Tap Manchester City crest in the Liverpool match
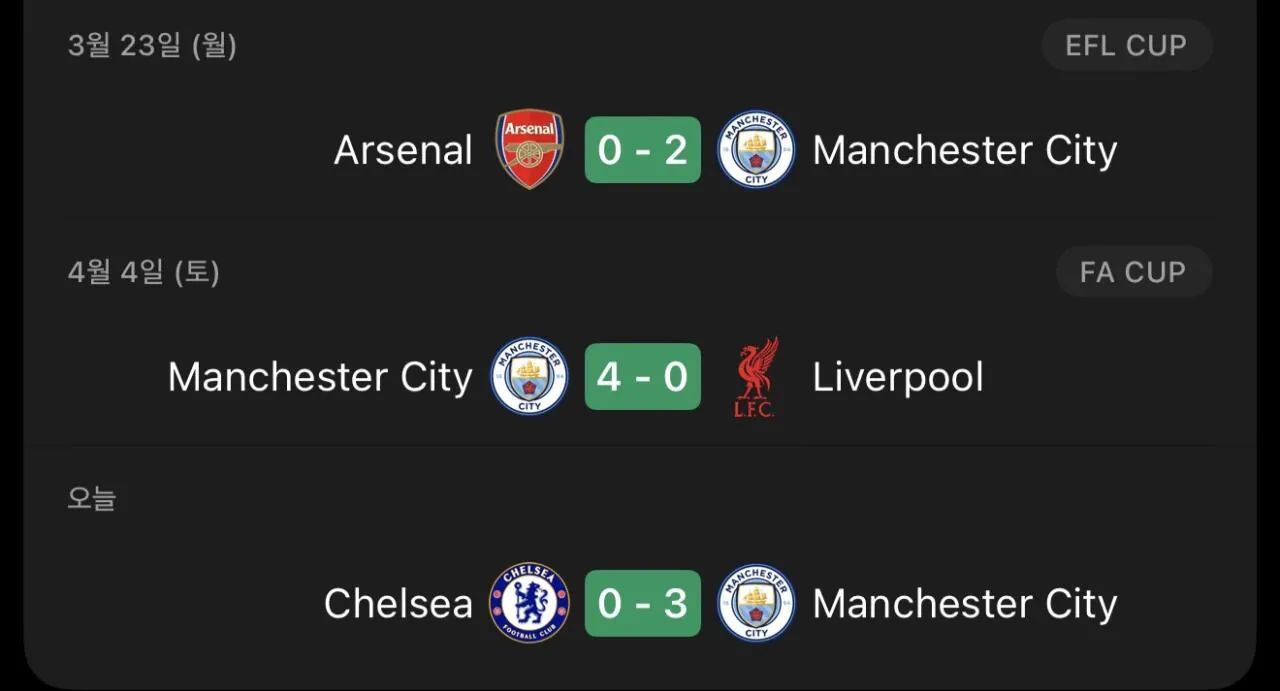Screen dimensions: 1280x691 click(x=529, y=377)
